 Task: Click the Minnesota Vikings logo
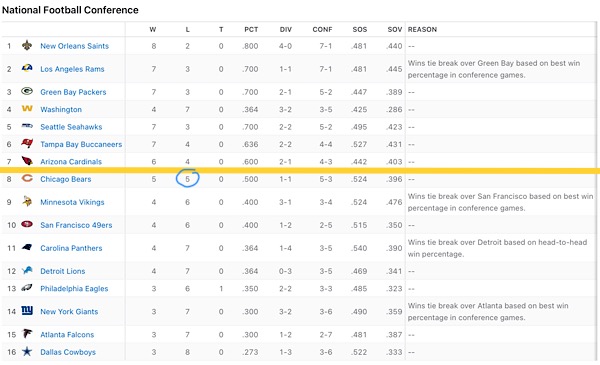tap(27, 201)
